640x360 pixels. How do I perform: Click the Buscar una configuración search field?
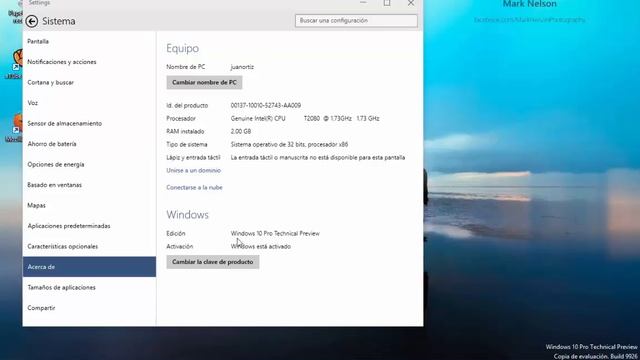pyautogui.click(x=356, y=20)
